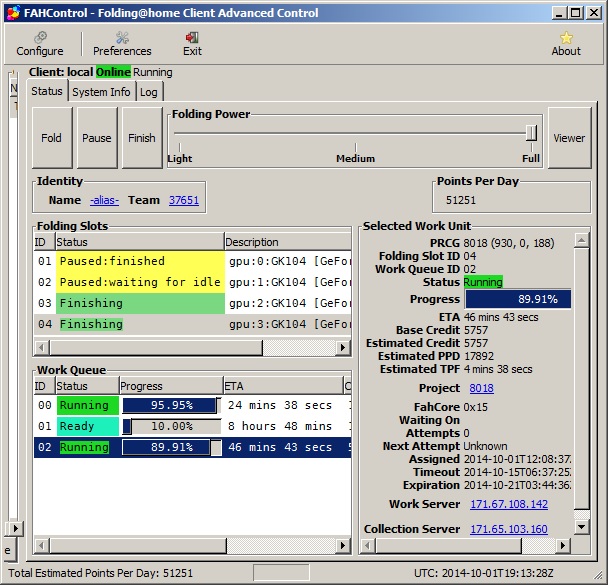Click Total Estimated Points Per Day text
Screen dimensions: 608x585
click(100, 573)
